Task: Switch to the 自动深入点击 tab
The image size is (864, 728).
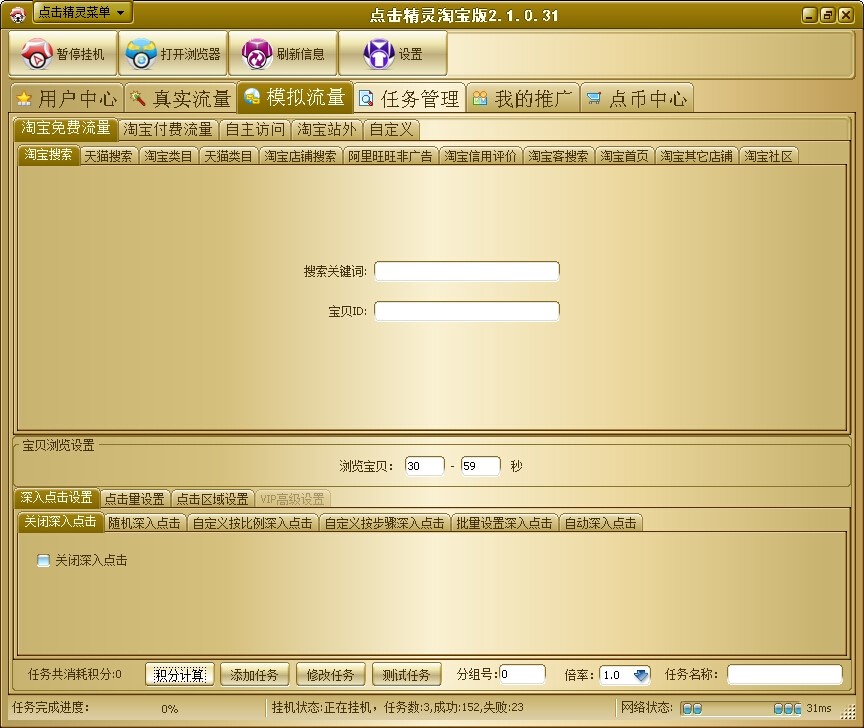Action: [601, 523]
